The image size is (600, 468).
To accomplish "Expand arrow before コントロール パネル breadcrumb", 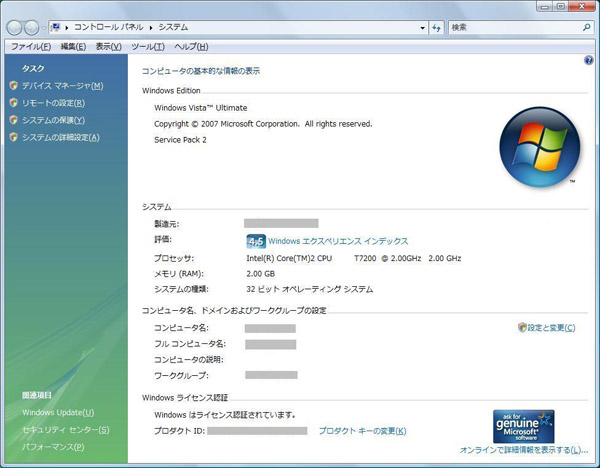I will coord(67,28).
